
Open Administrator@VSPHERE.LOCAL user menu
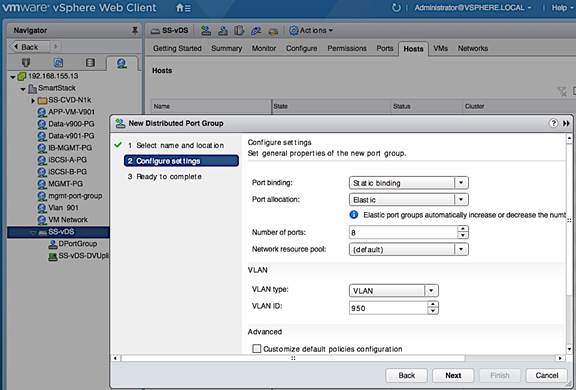(x=473, y=7)
